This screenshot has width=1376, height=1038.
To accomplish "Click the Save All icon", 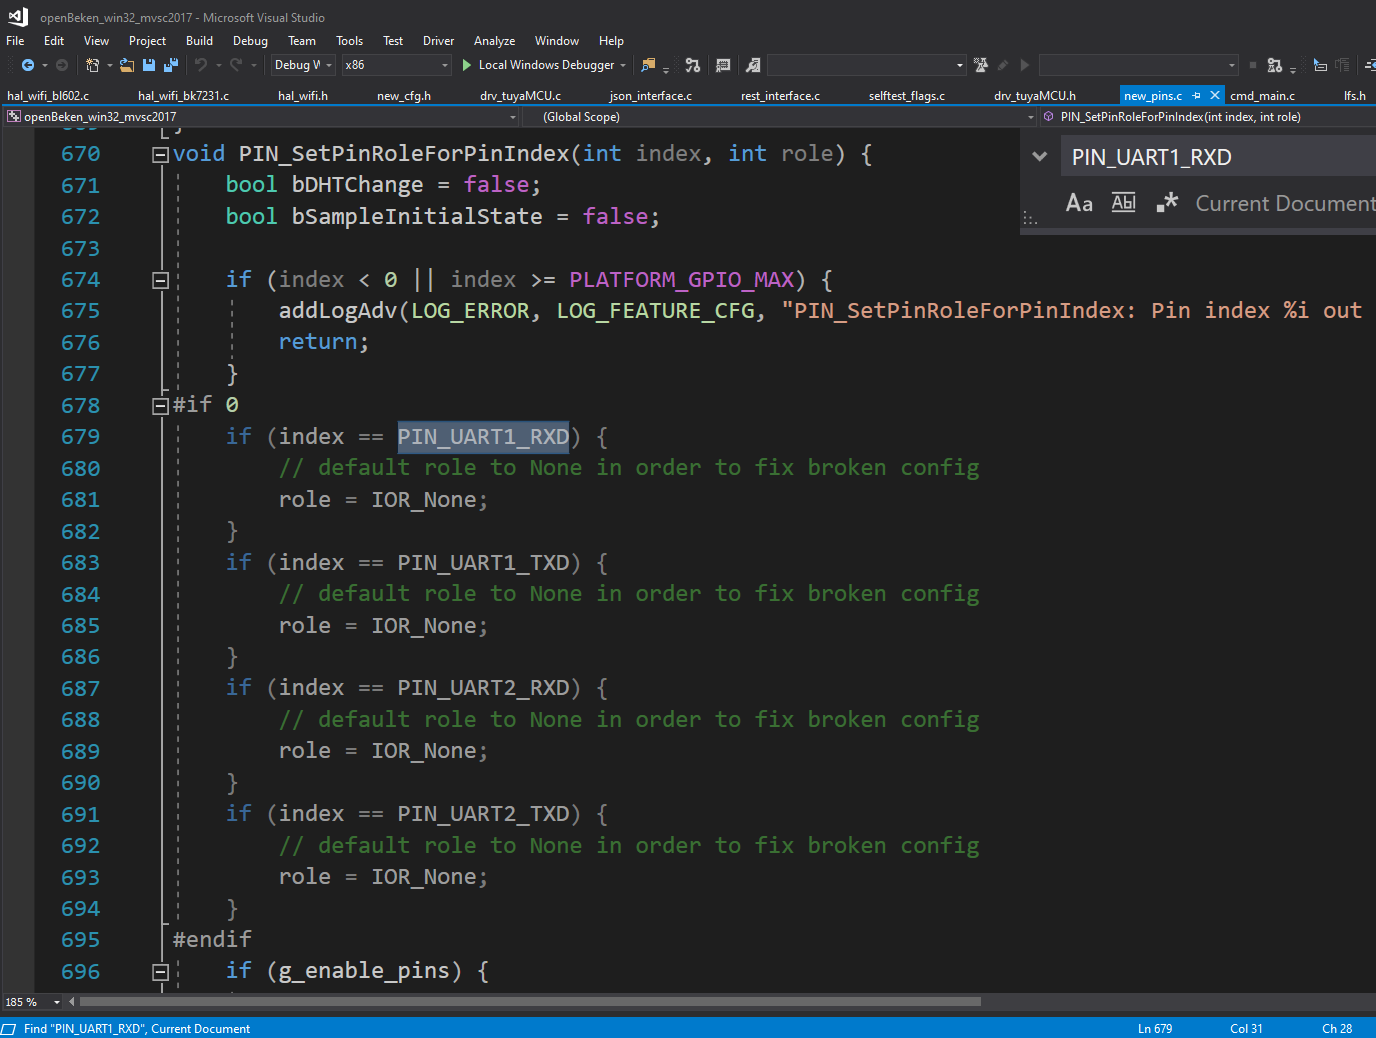I will 171,65.
